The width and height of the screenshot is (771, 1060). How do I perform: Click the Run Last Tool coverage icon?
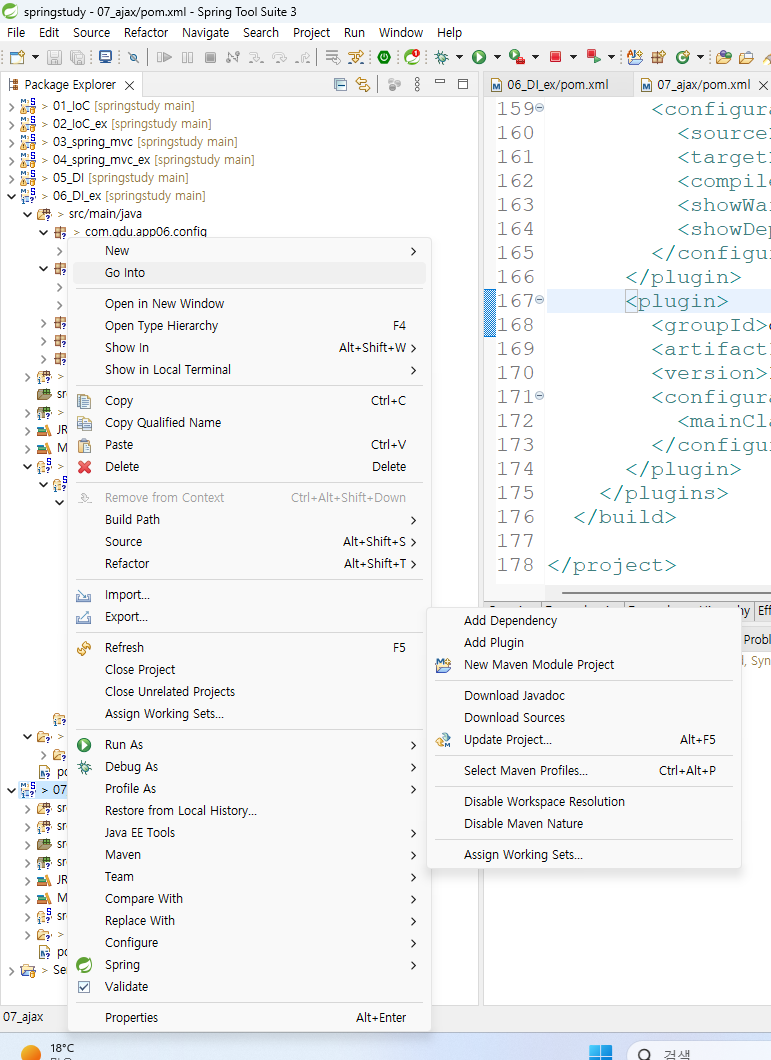[517, 57]
